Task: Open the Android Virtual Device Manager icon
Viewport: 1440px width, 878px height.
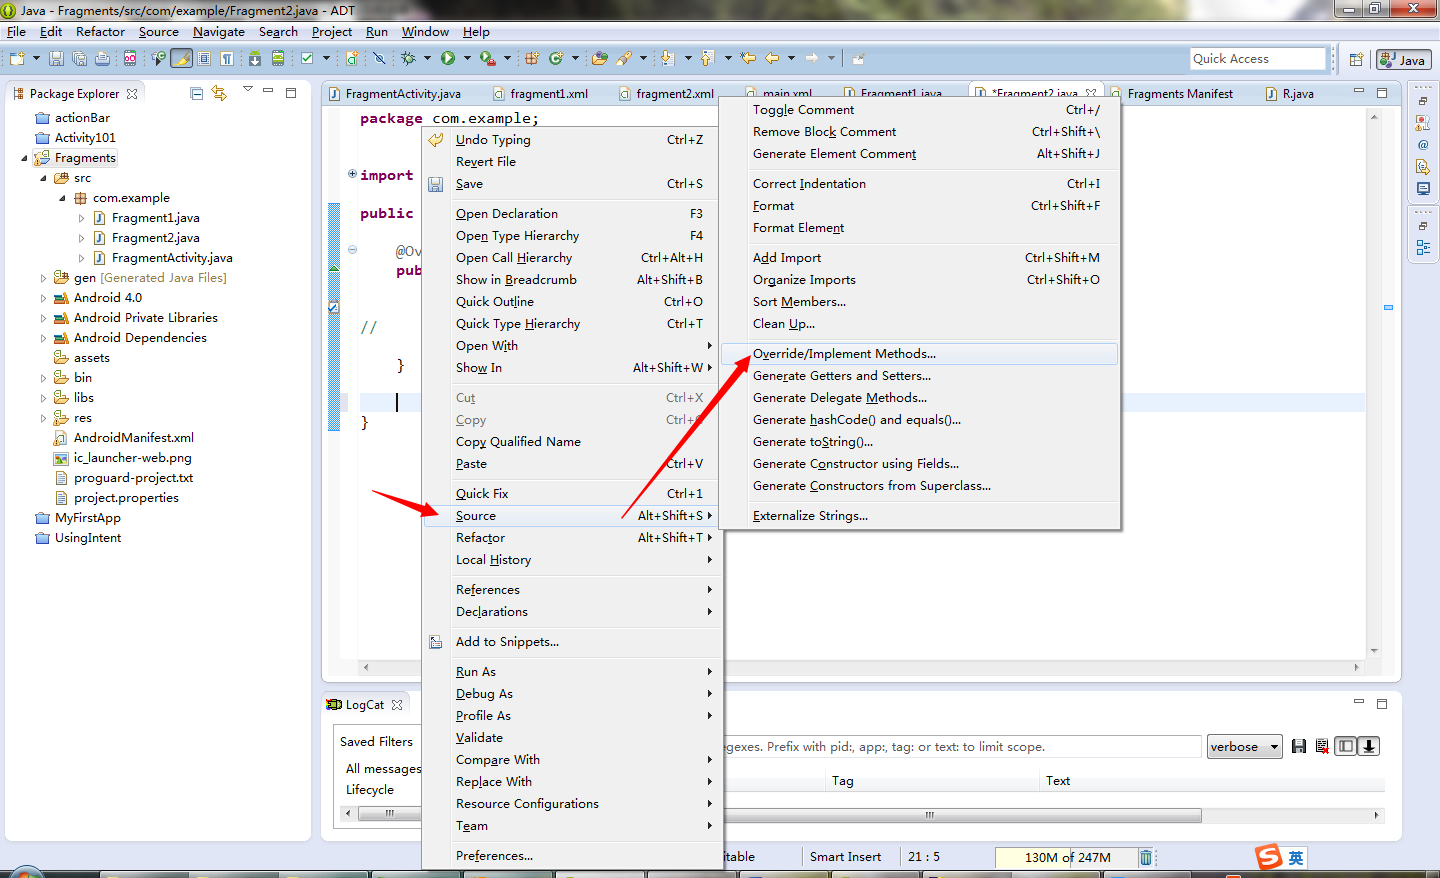Action: click(x=278, y=59)
